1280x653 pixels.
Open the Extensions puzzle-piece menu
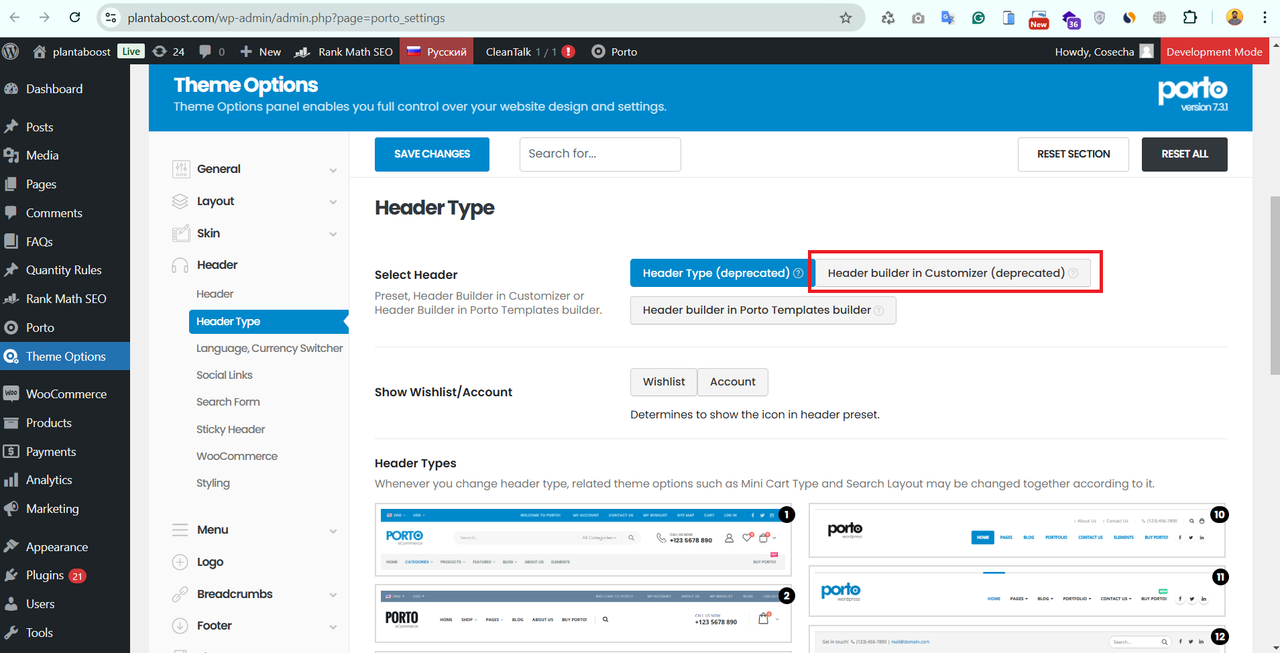pyautogui.click(x=1190, y=17)
